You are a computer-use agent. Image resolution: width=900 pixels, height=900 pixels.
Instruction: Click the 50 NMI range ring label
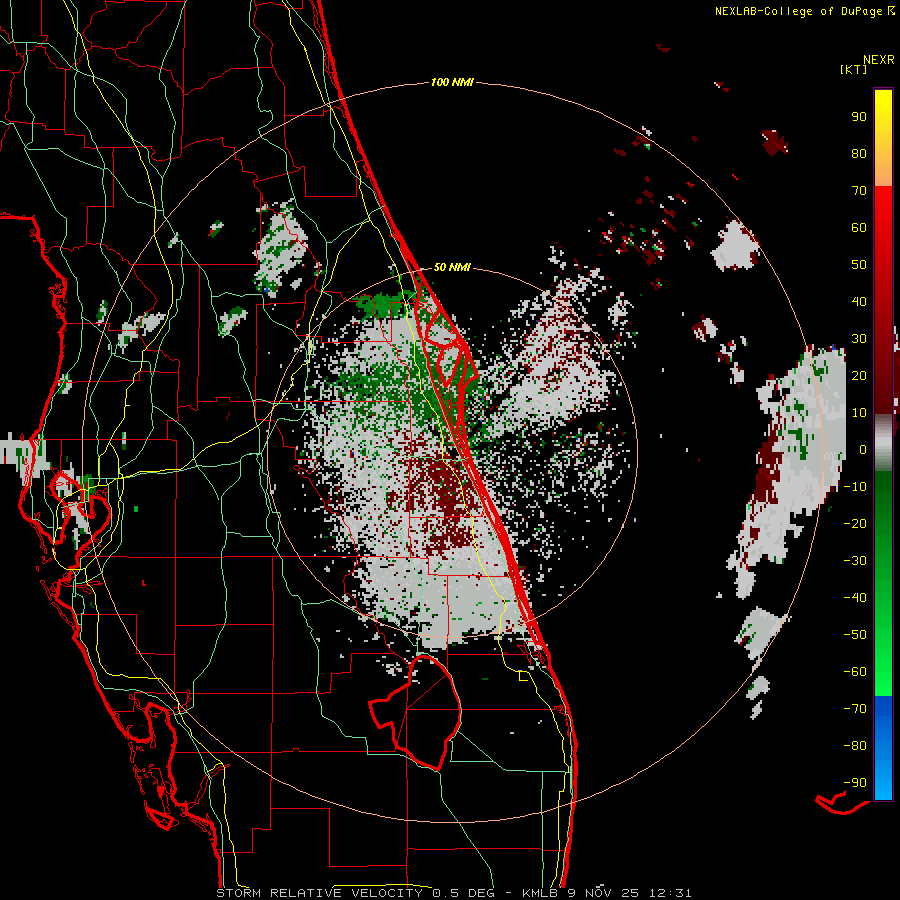tap(452, 267)
